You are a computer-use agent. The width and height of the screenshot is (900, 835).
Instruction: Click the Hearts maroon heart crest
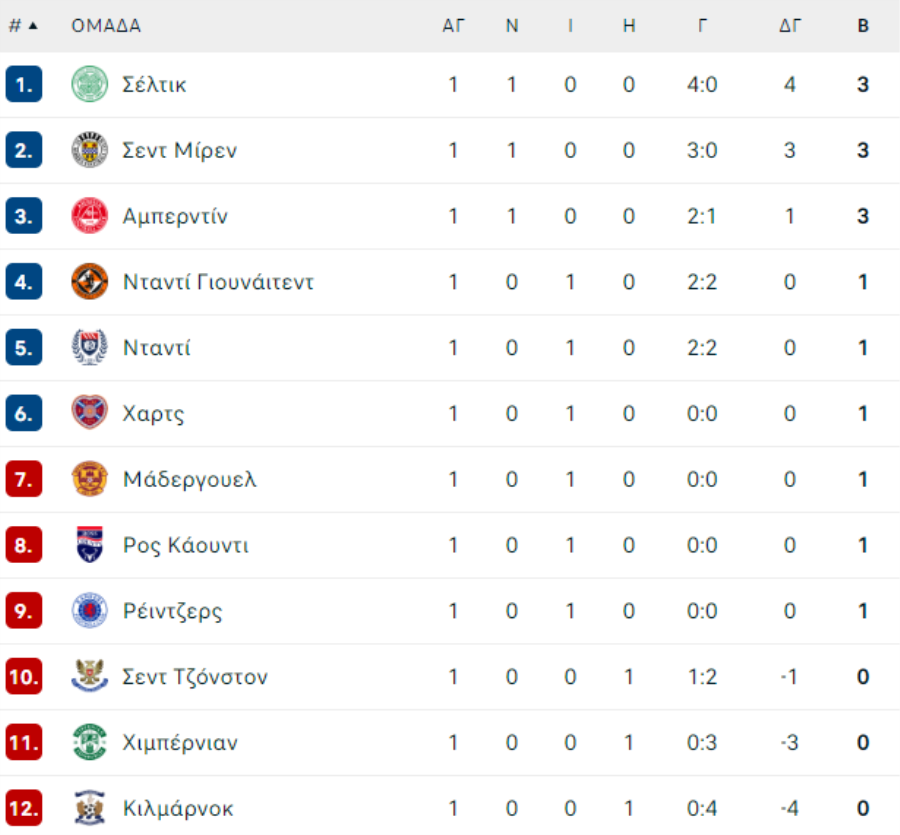pyautogui.click(x=90, y=413)
